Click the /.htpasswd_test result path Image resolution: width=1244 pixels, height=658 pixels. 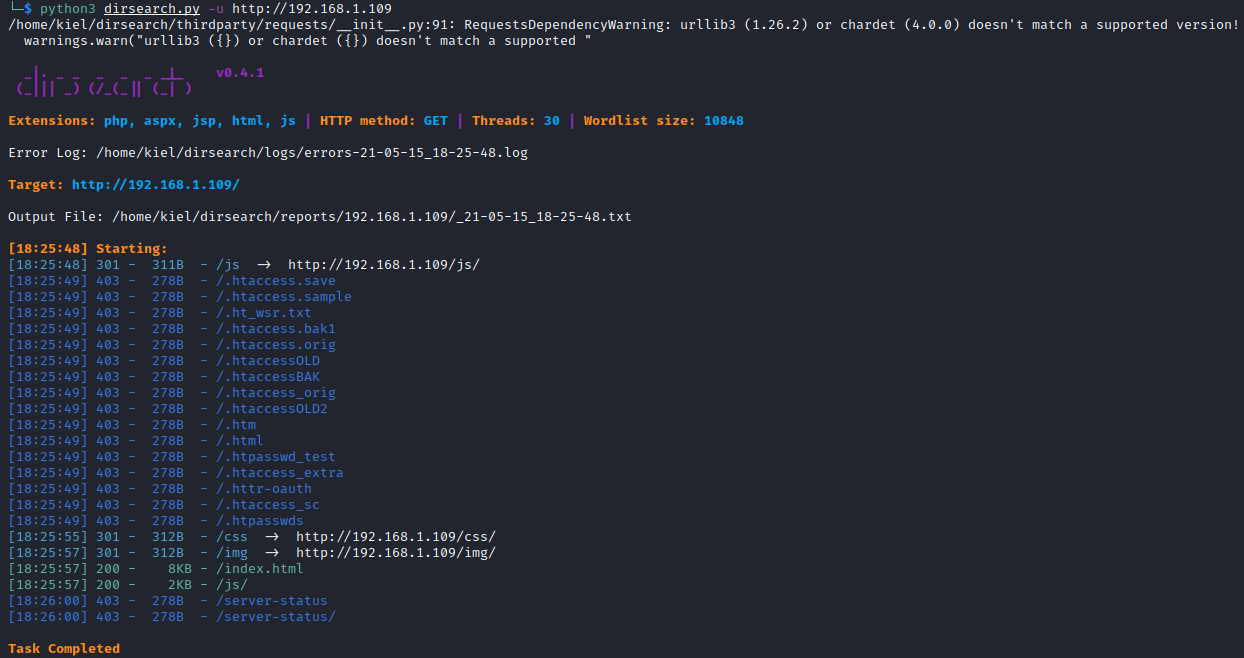pos(275,457)
